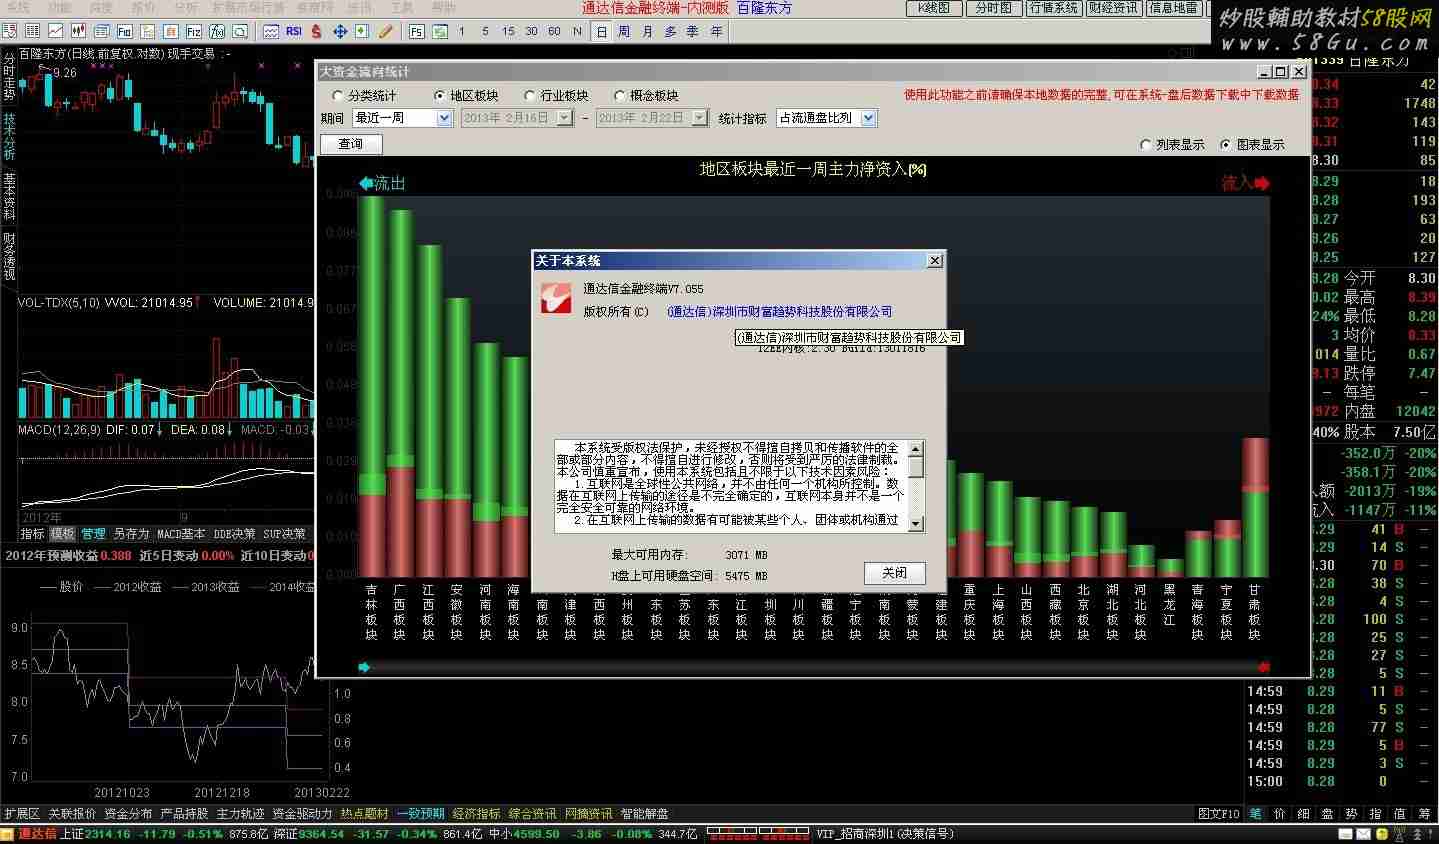Select monthly 月 period in toolbar
The image size is (1439, 844).
tap(647, 31)
